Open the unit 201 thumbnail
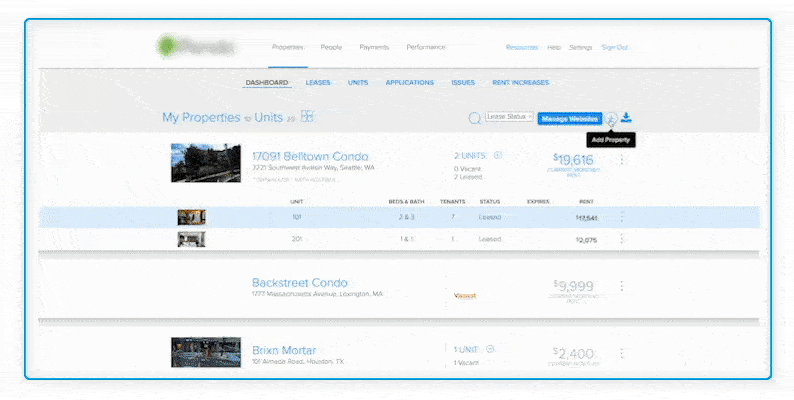This screenshot has width=794, height=400. [x=191, y=239]
